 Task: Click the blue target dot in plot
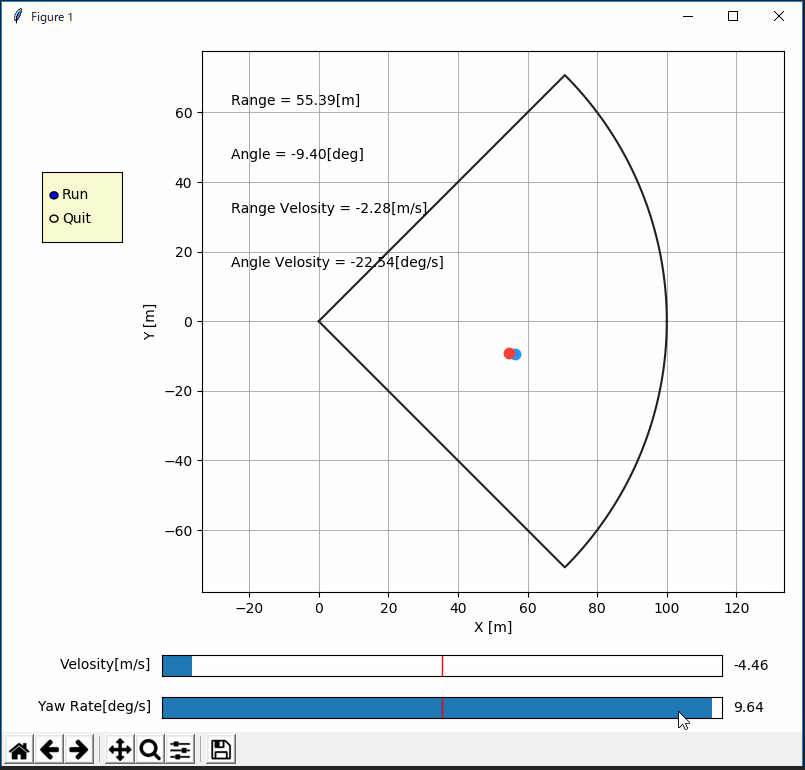[517, 354]
